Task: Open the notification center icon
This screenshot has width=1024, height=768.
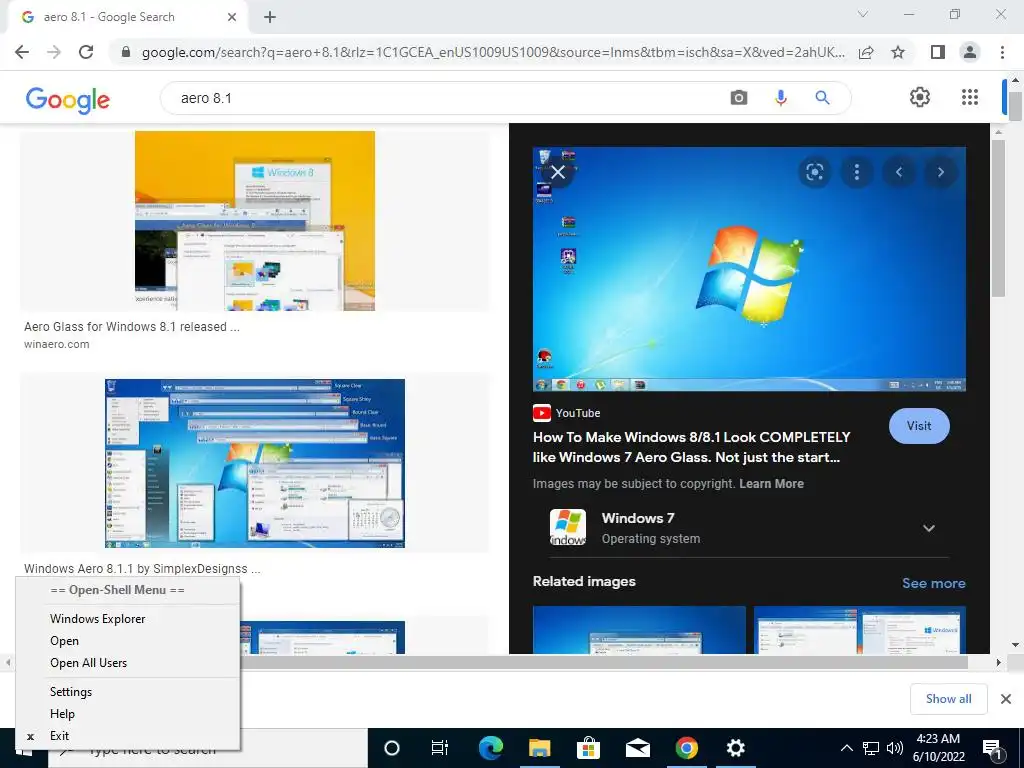Action: coord(993,750)
